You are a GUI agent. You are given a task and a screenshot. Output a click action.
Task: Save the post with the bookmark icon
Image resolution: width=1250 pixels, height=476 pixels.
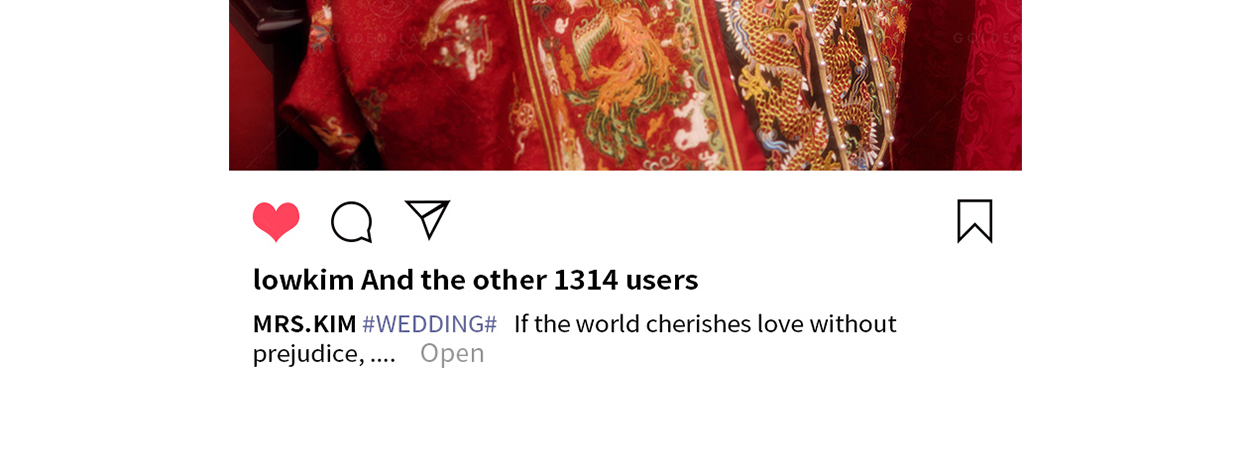[x=975, y=221]
